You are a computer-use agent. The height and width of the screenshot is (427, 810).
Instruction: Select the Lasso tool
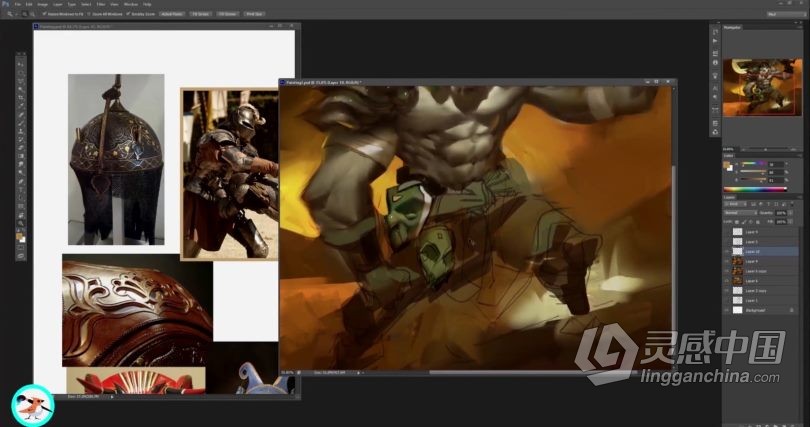(x=21, y=81)
